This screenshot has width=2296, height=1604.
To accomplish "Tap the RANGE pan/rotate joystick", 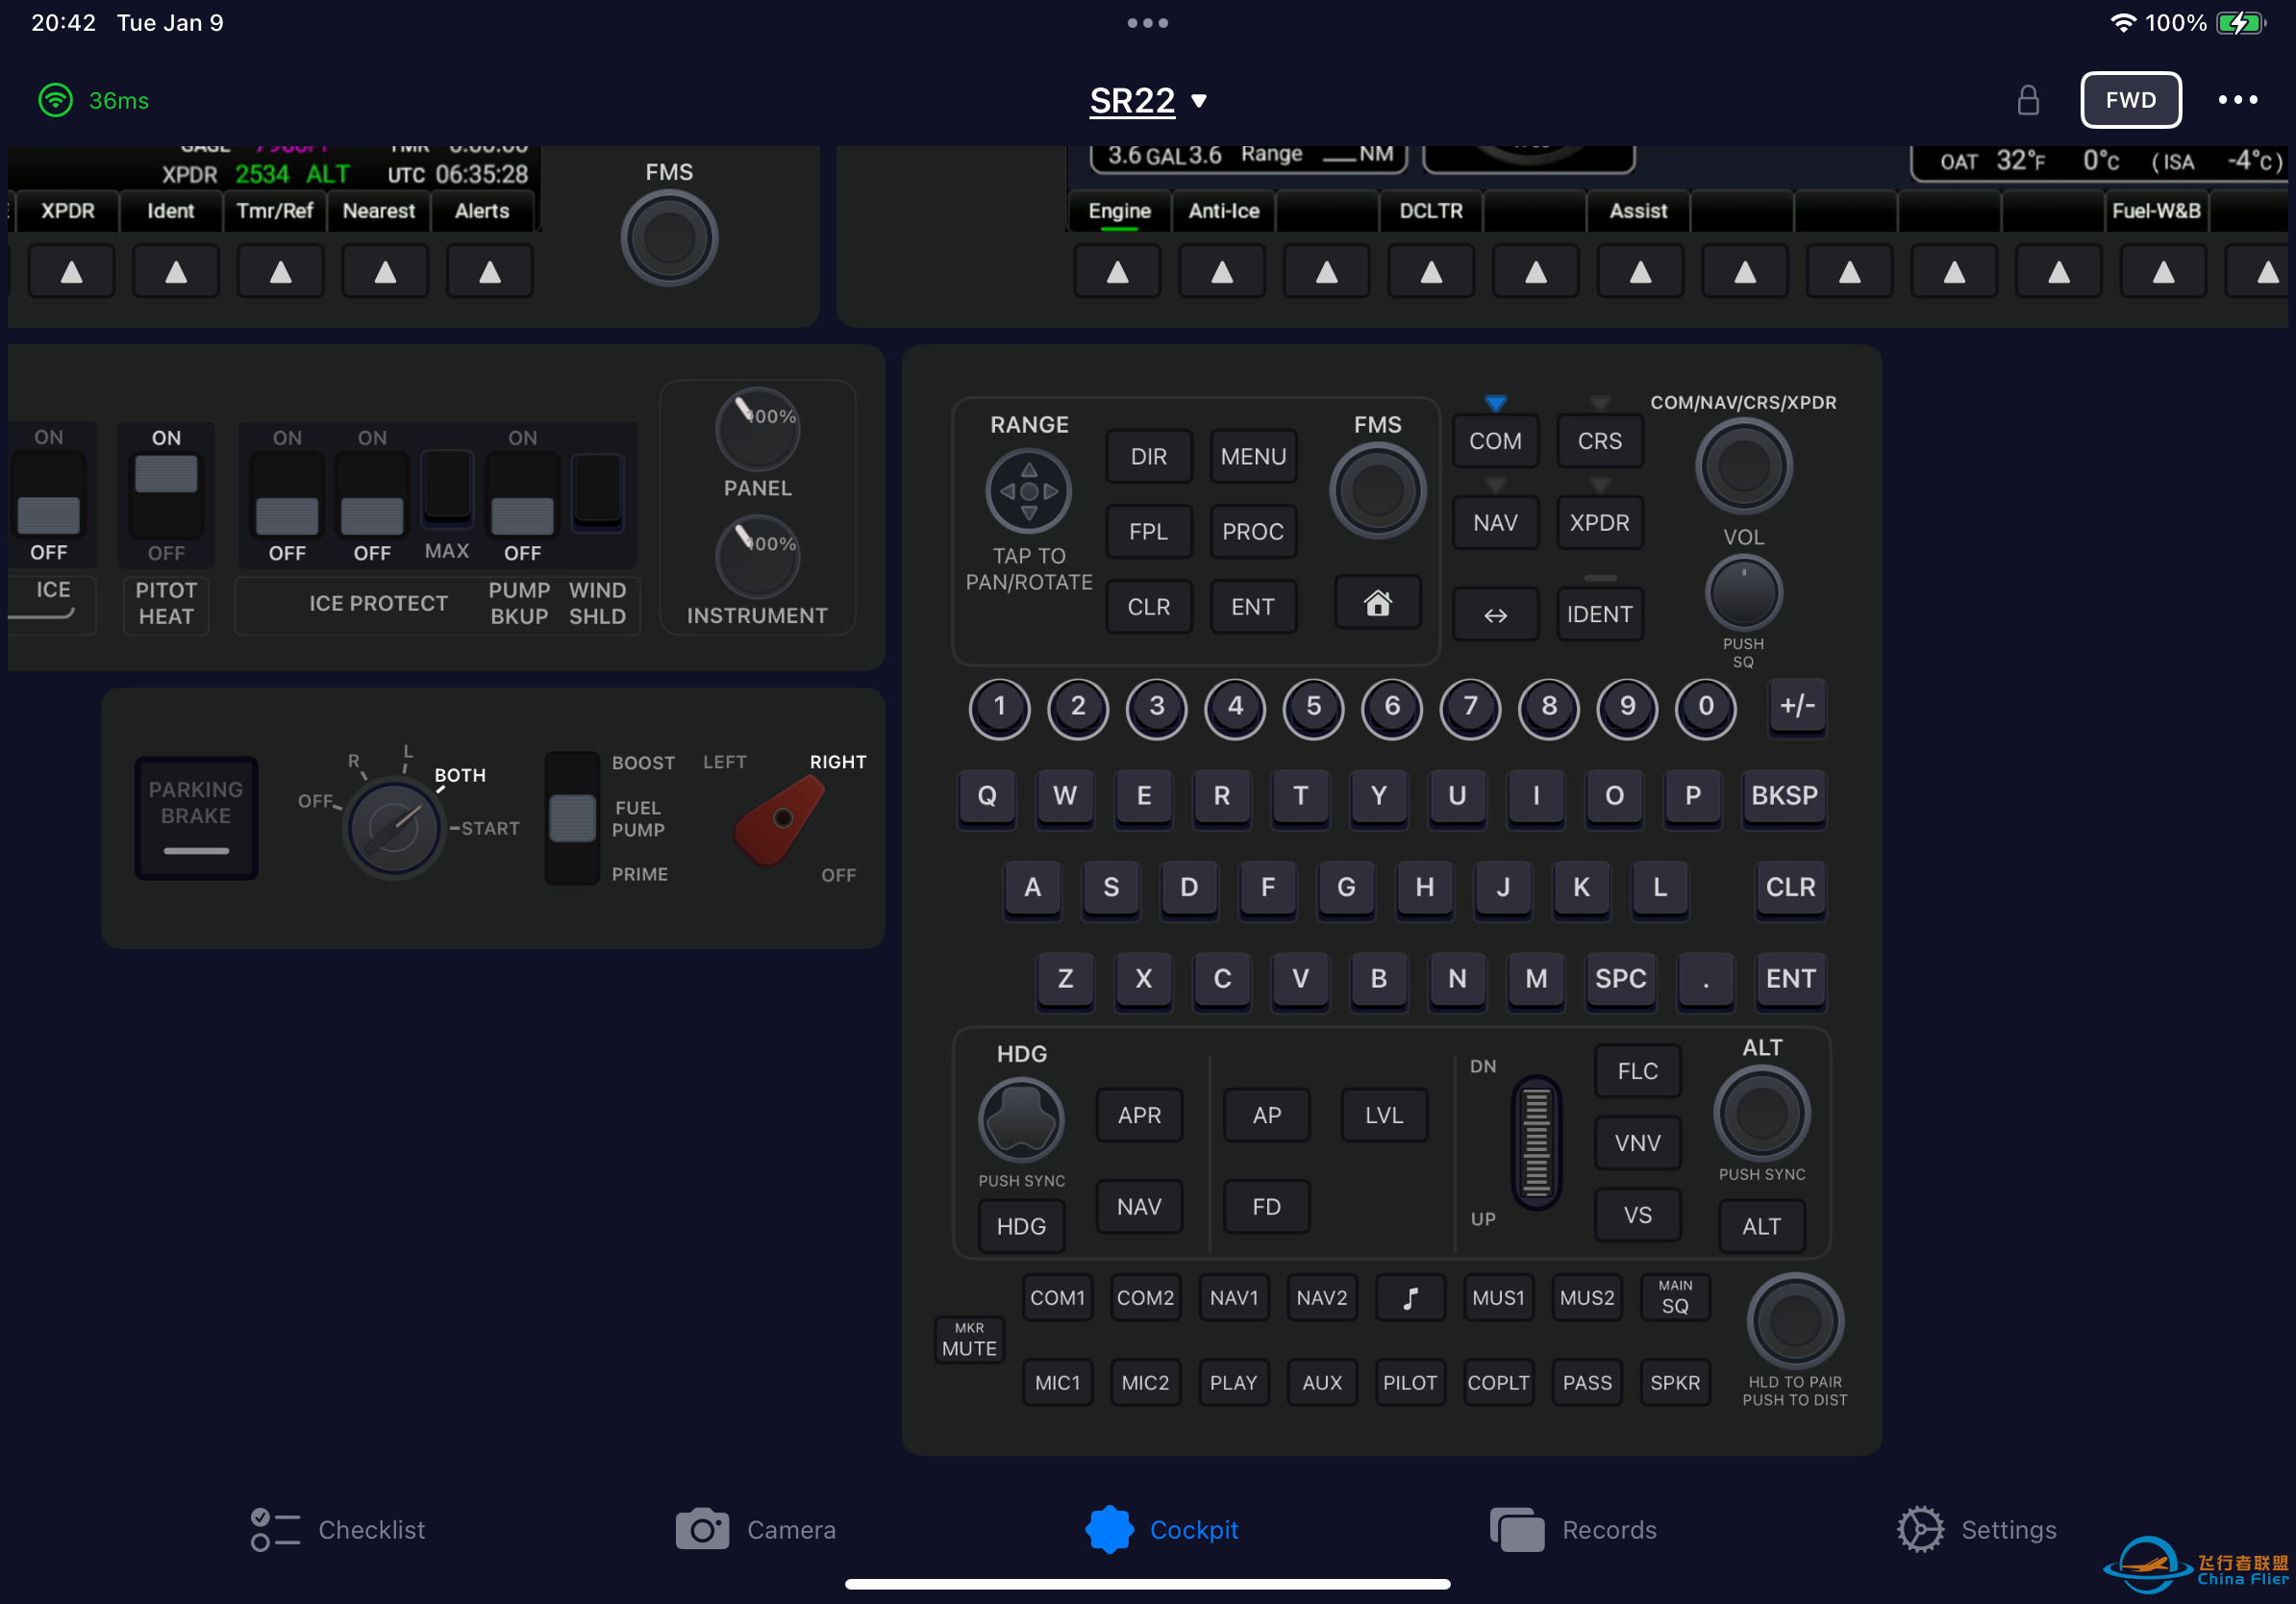I will [x=1028, y=491].
